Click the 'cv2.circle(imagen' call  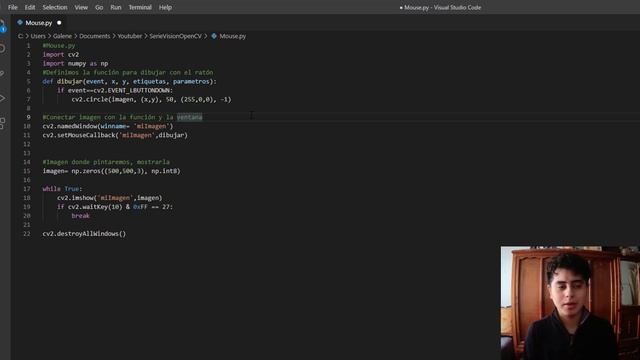click(151, 99)
